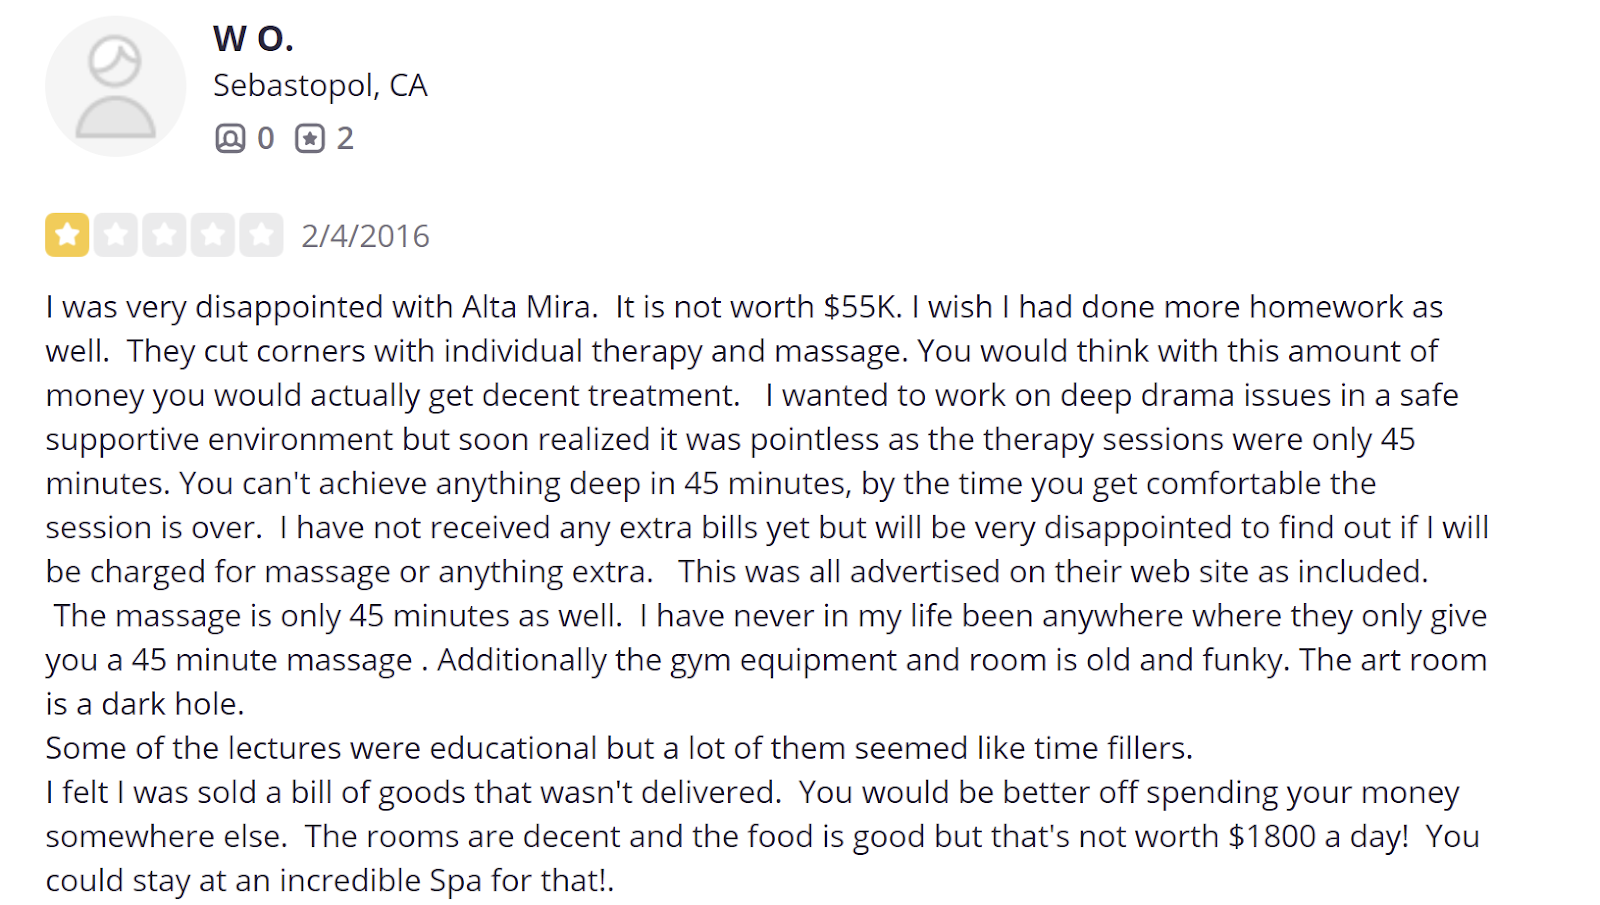Click the phrase is a dark hole
The width and height of the screenshot is (1600, 905).
click(145, 704)
